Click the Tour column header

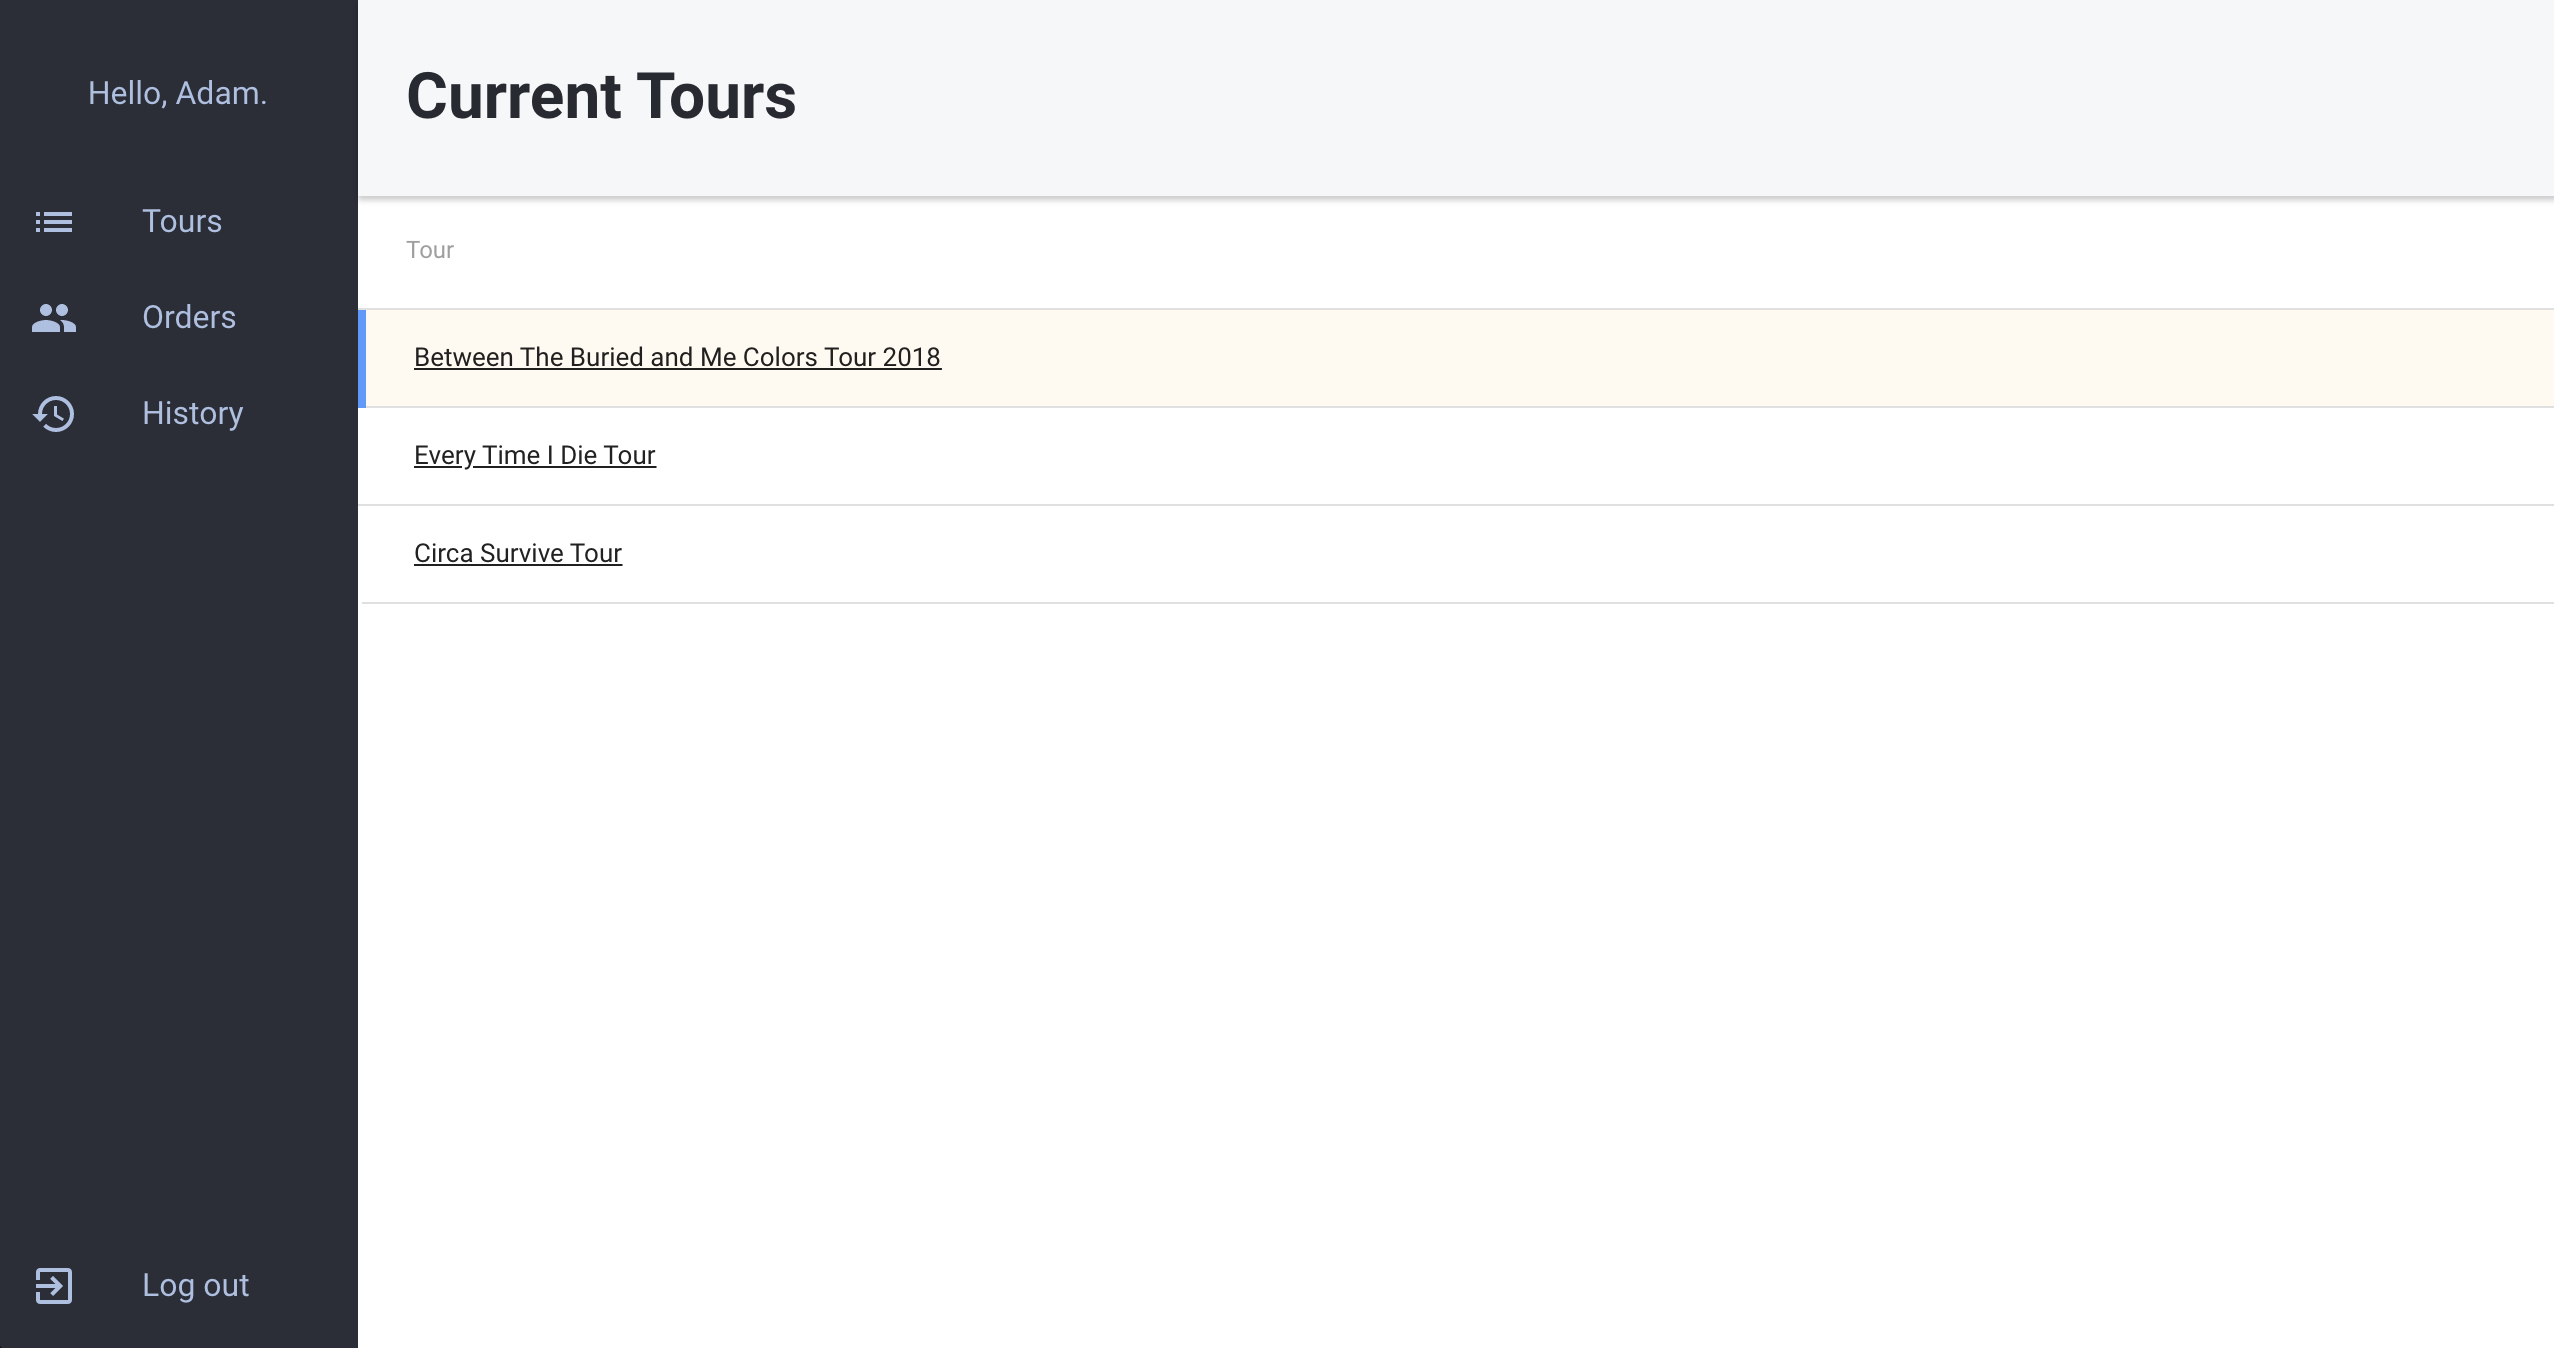point(430,250)
